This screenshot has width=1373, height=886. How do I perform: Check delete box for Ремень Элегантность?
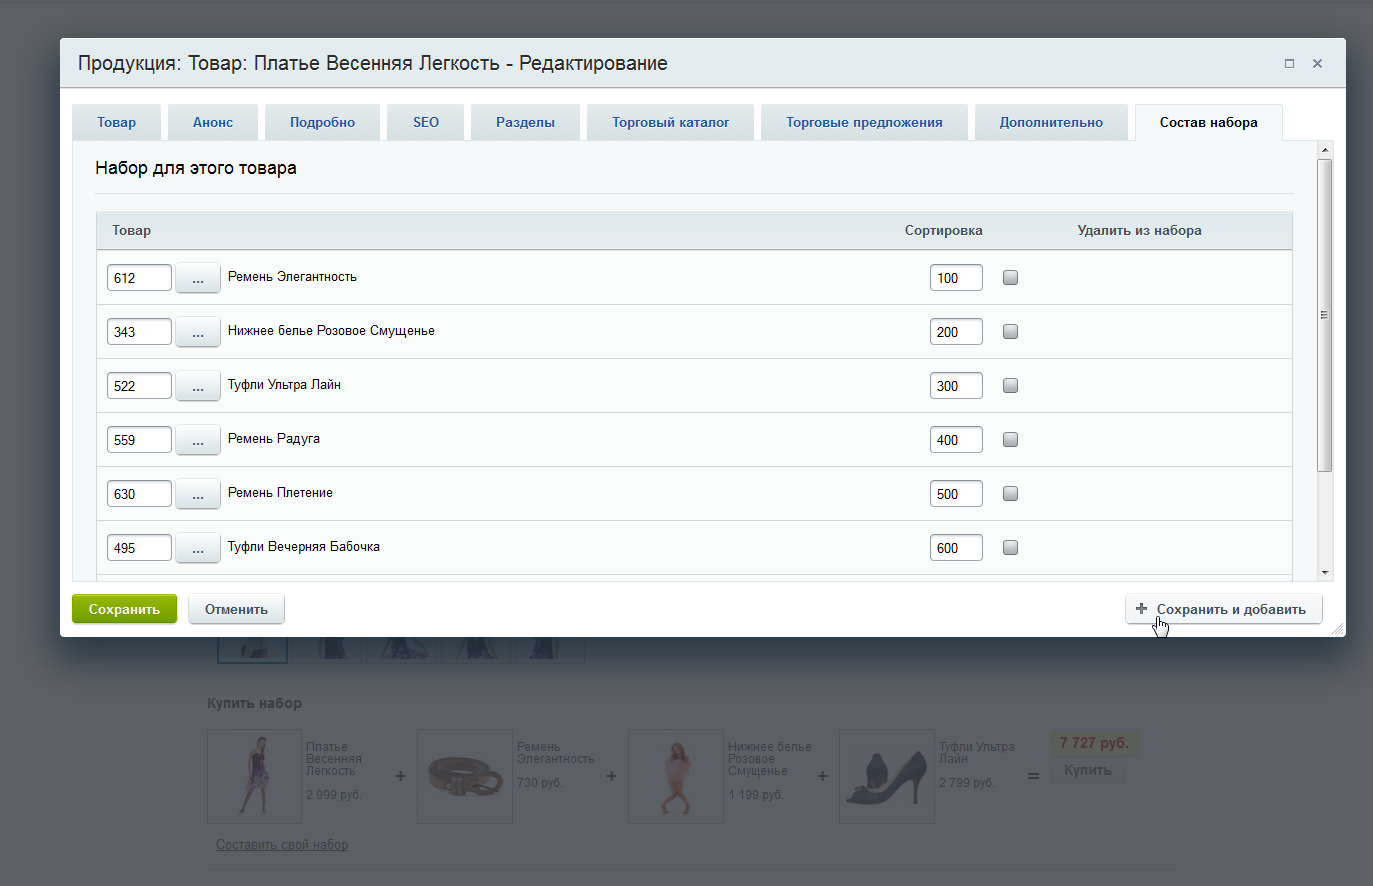1010,278
